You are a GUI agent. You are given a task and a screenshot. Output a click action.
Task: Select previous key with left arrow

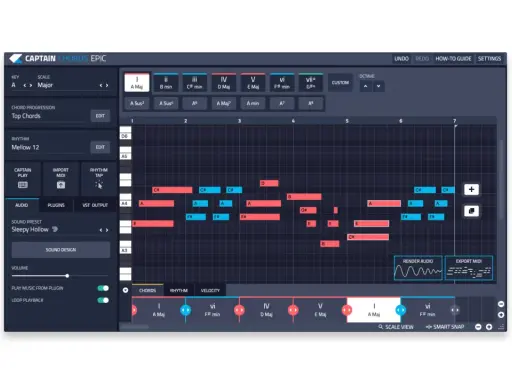tap(24, 85)
